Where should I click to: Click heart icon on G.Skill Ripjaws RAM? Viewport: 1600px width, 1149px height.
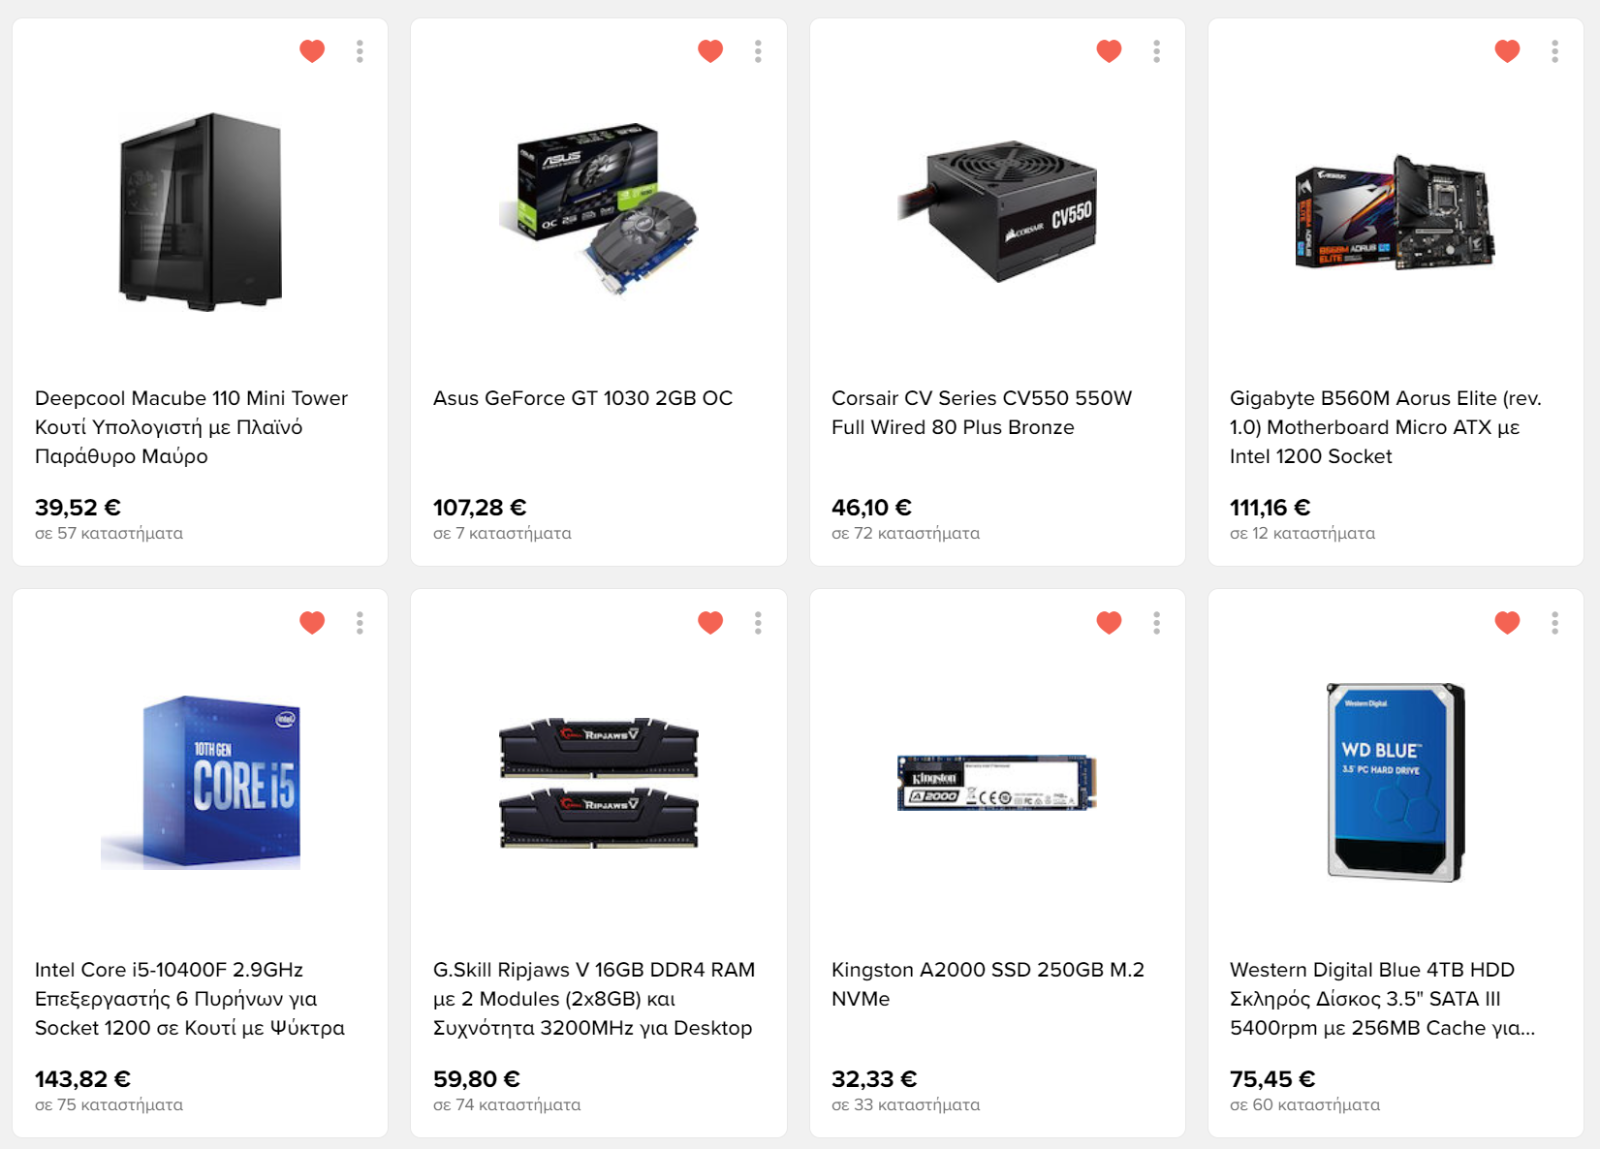pos(710,623)
